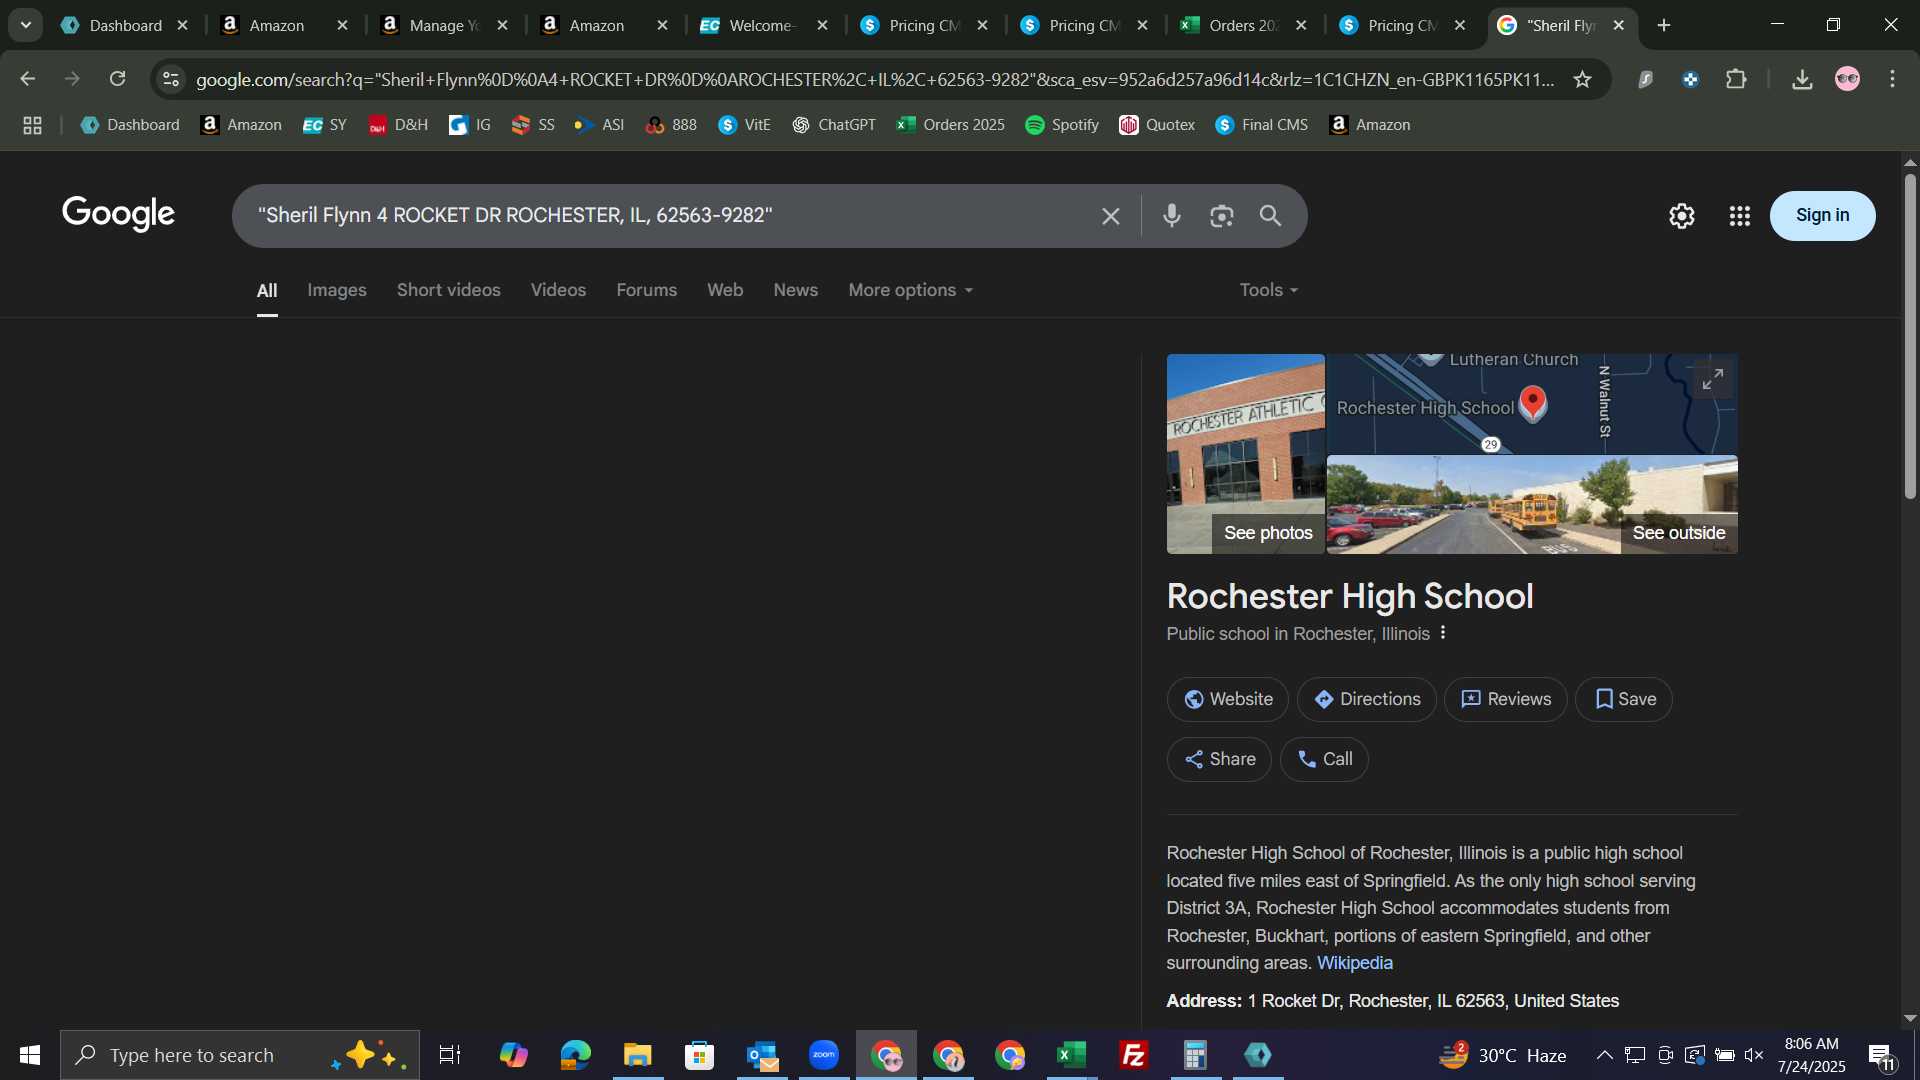Expand the More options search filter
This screenshot has width=1920, height=1080.
click(910, 290)
